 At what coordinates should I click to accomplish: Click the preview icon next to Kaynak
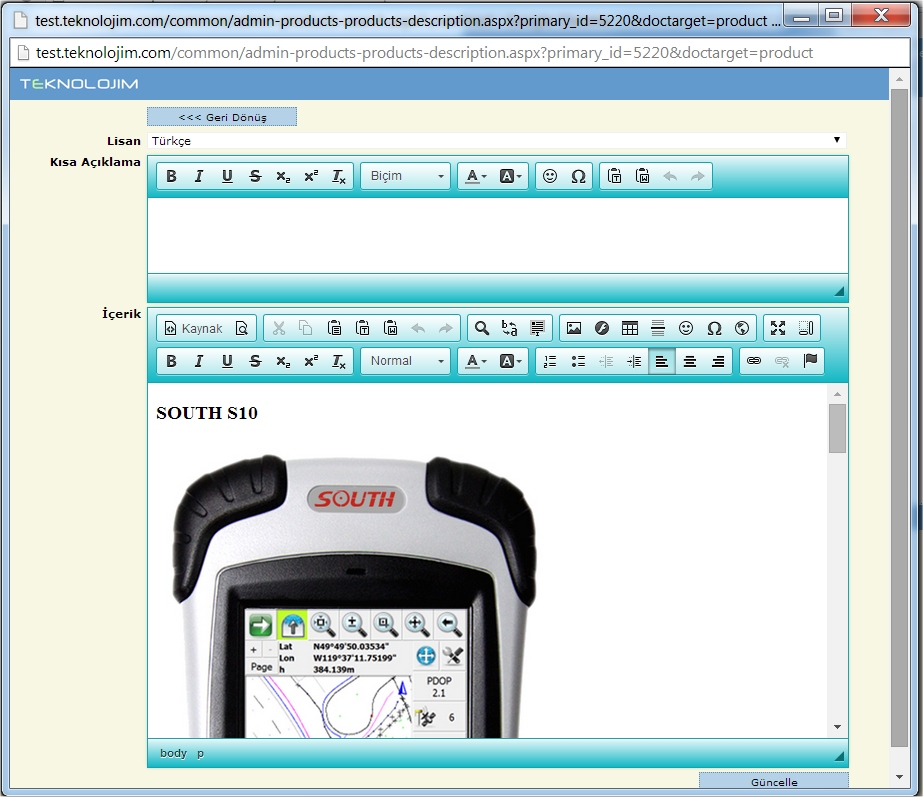pos(241,328)
